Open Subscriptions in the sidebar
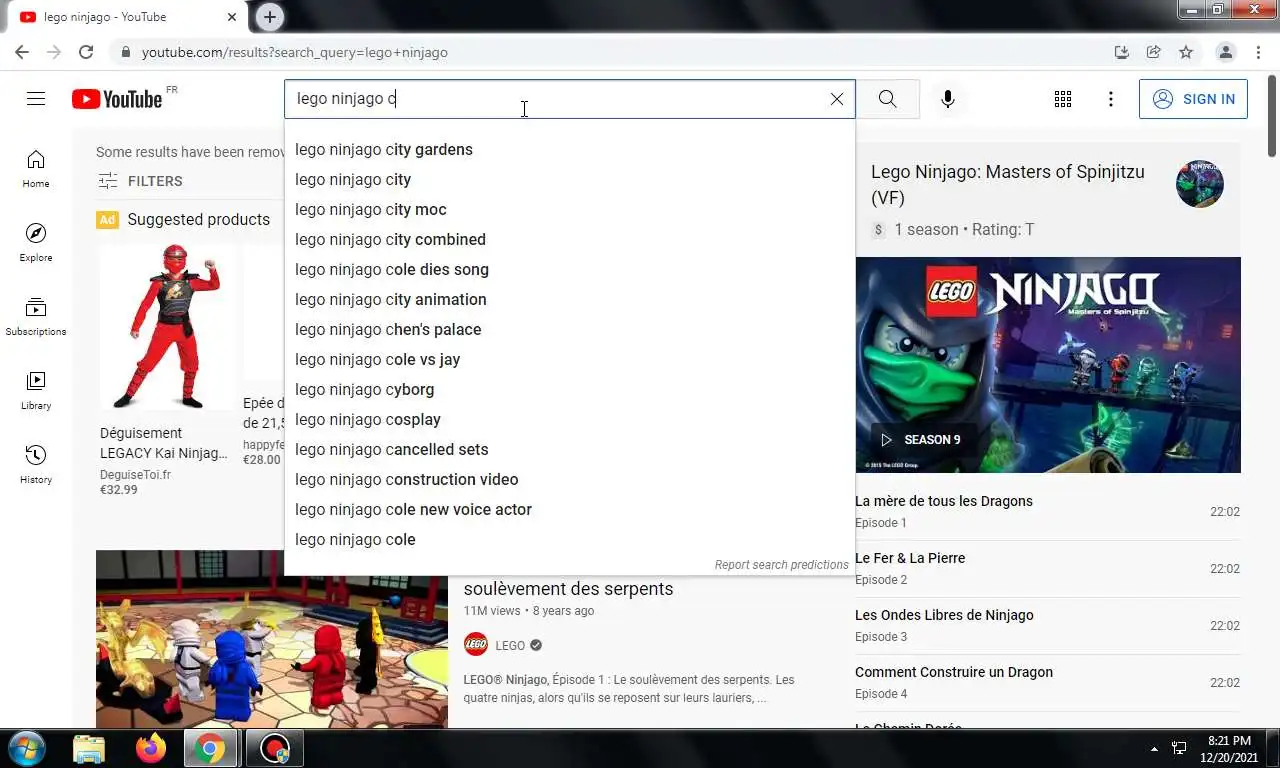 tap(36, 317)
